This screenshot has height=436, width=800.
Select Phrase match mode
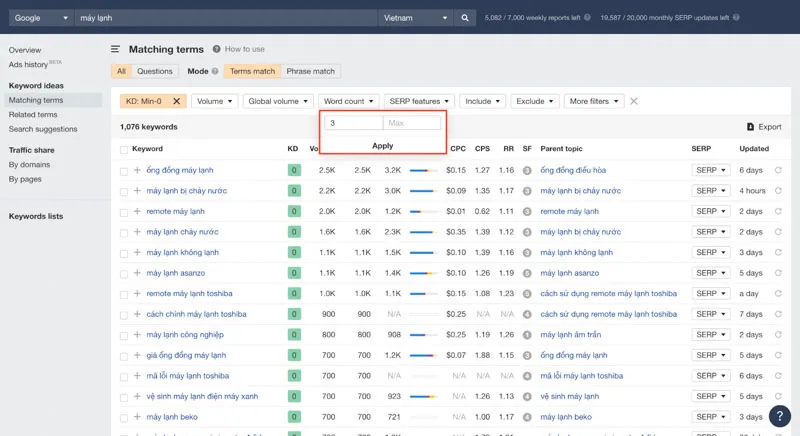pyautogui.click(x=310, y=71)
